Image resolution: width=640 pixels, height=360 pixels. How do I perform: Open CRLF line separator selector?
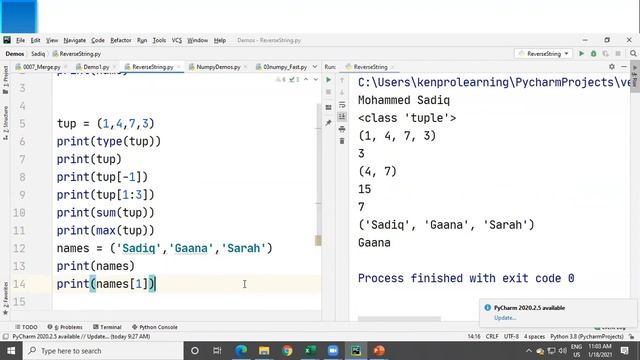click(x=492, y=337)
